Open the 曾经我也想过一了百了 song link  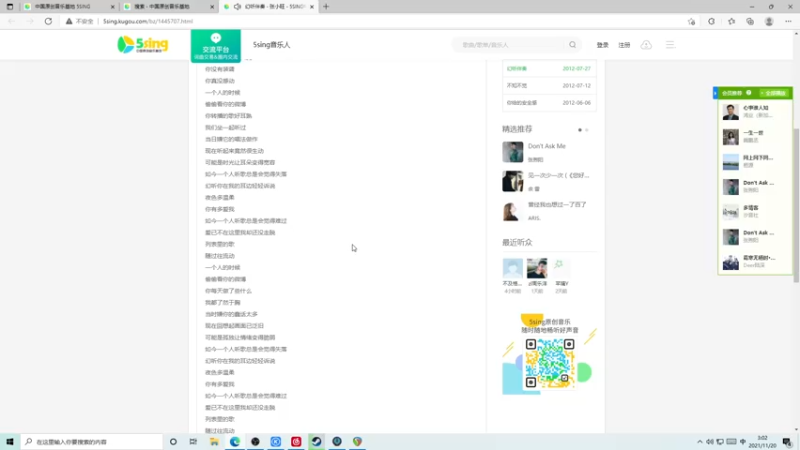point(557,205)
